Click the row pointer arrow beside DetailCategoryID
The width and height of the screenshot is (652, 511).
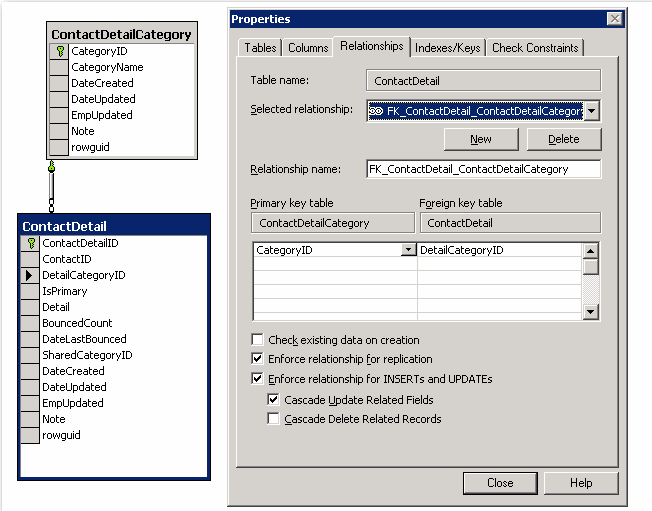(30, 275)
